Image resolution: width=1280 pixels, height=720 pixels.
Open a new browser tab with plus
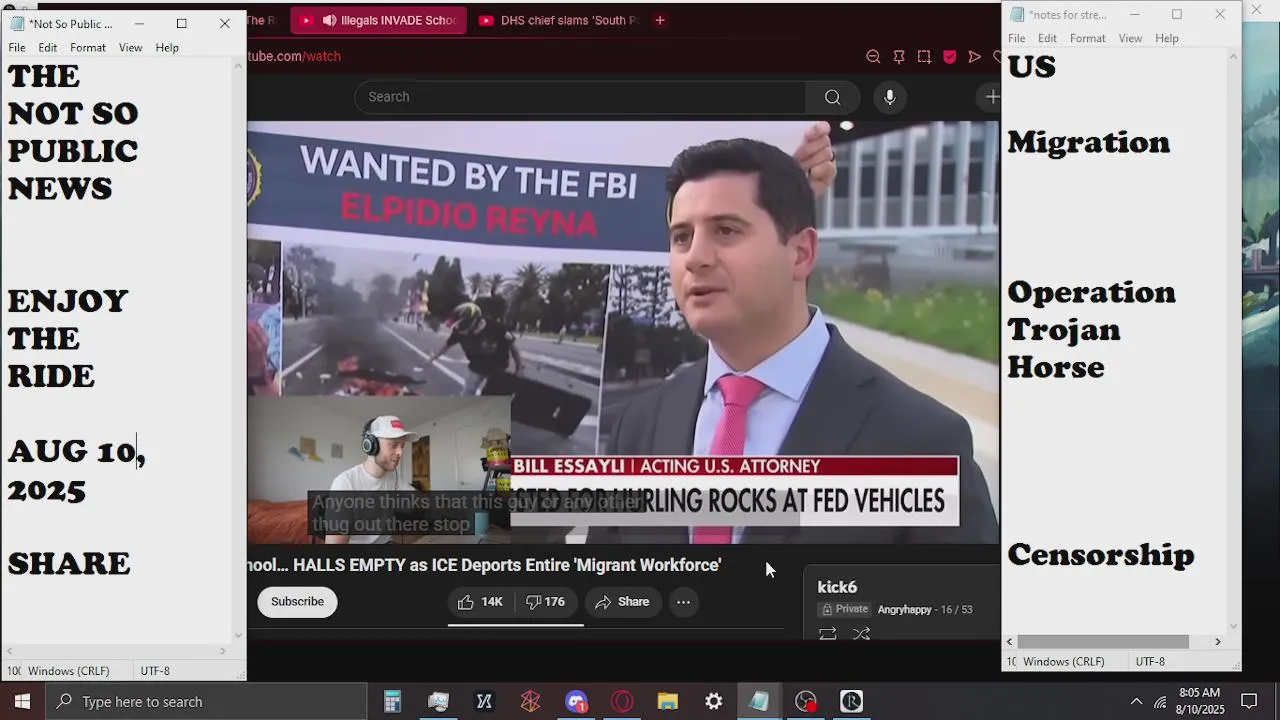[x=660, y=20]
